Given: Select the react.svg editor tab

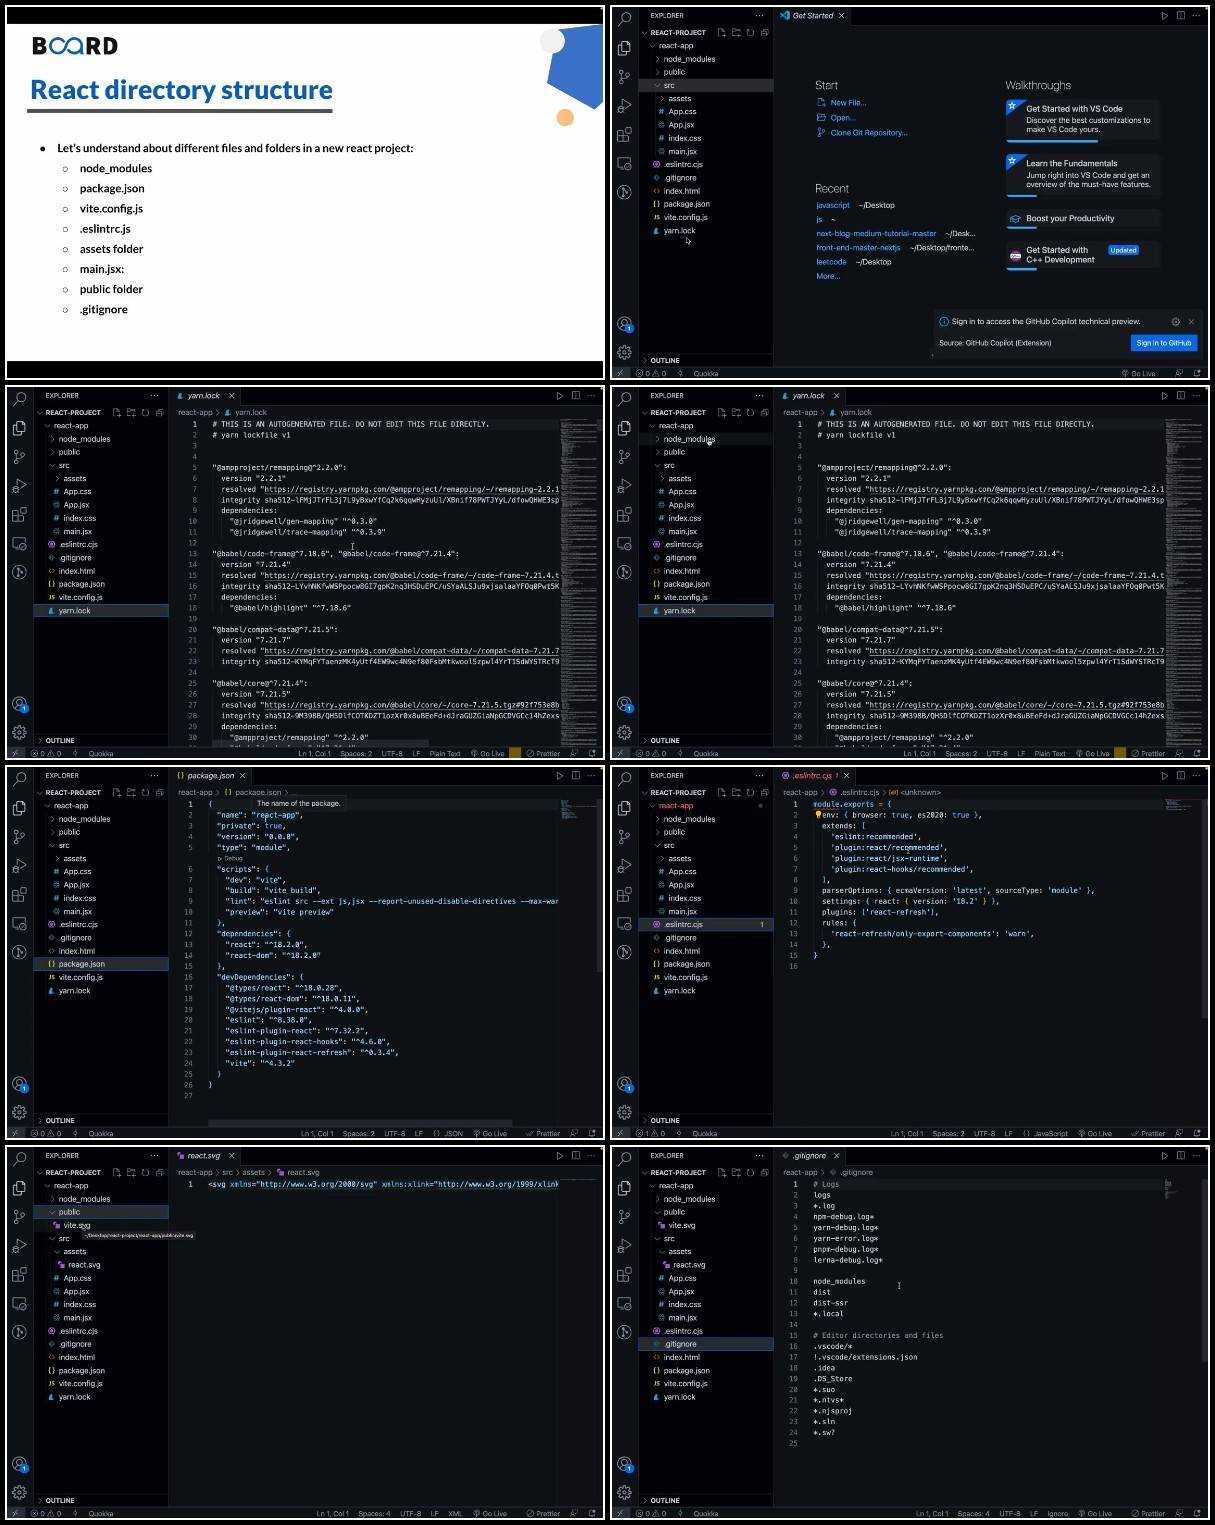Looking at the screenshot, I should pyautogui.click(x=204, y=1156).
